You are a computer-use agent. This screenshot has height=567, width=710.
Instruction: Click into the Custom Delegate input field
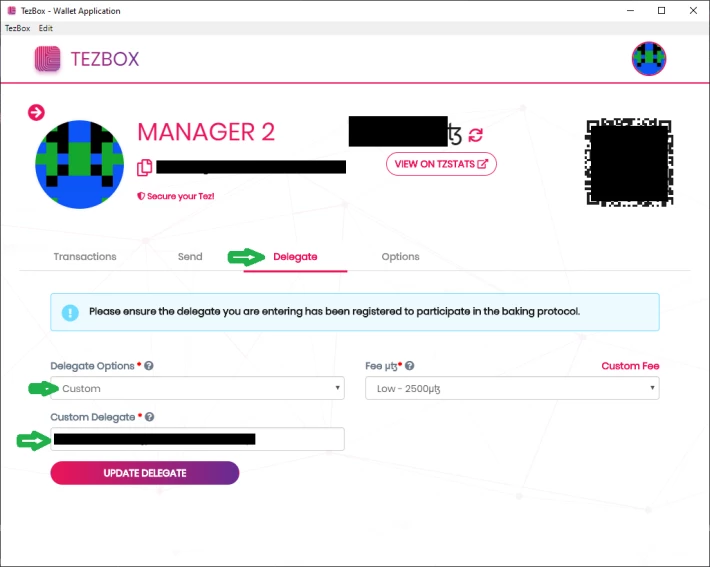click(x=197, y=439)
